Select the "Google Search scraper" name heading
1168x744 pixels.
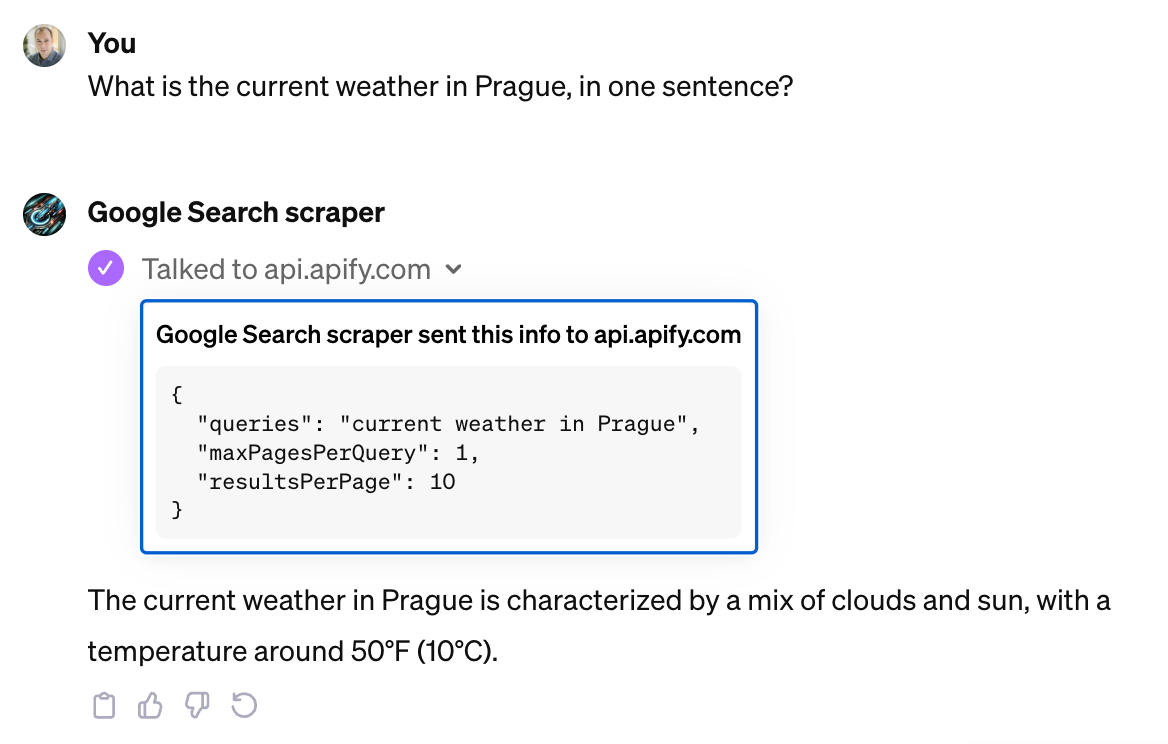tap(236, 213)
